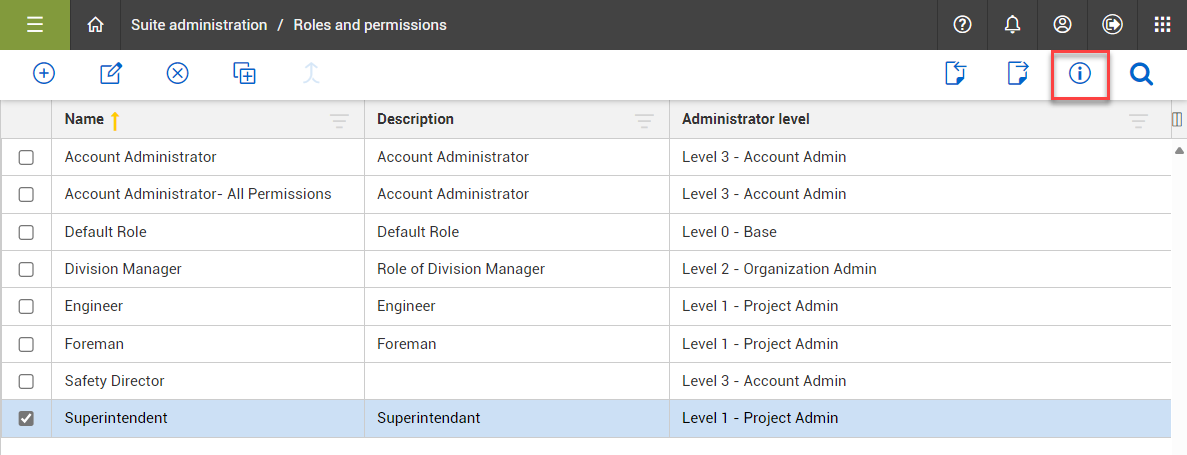This screenshot has height=455, width=1187.
Task: Sort by the Name column header
Action: [84, 119]
